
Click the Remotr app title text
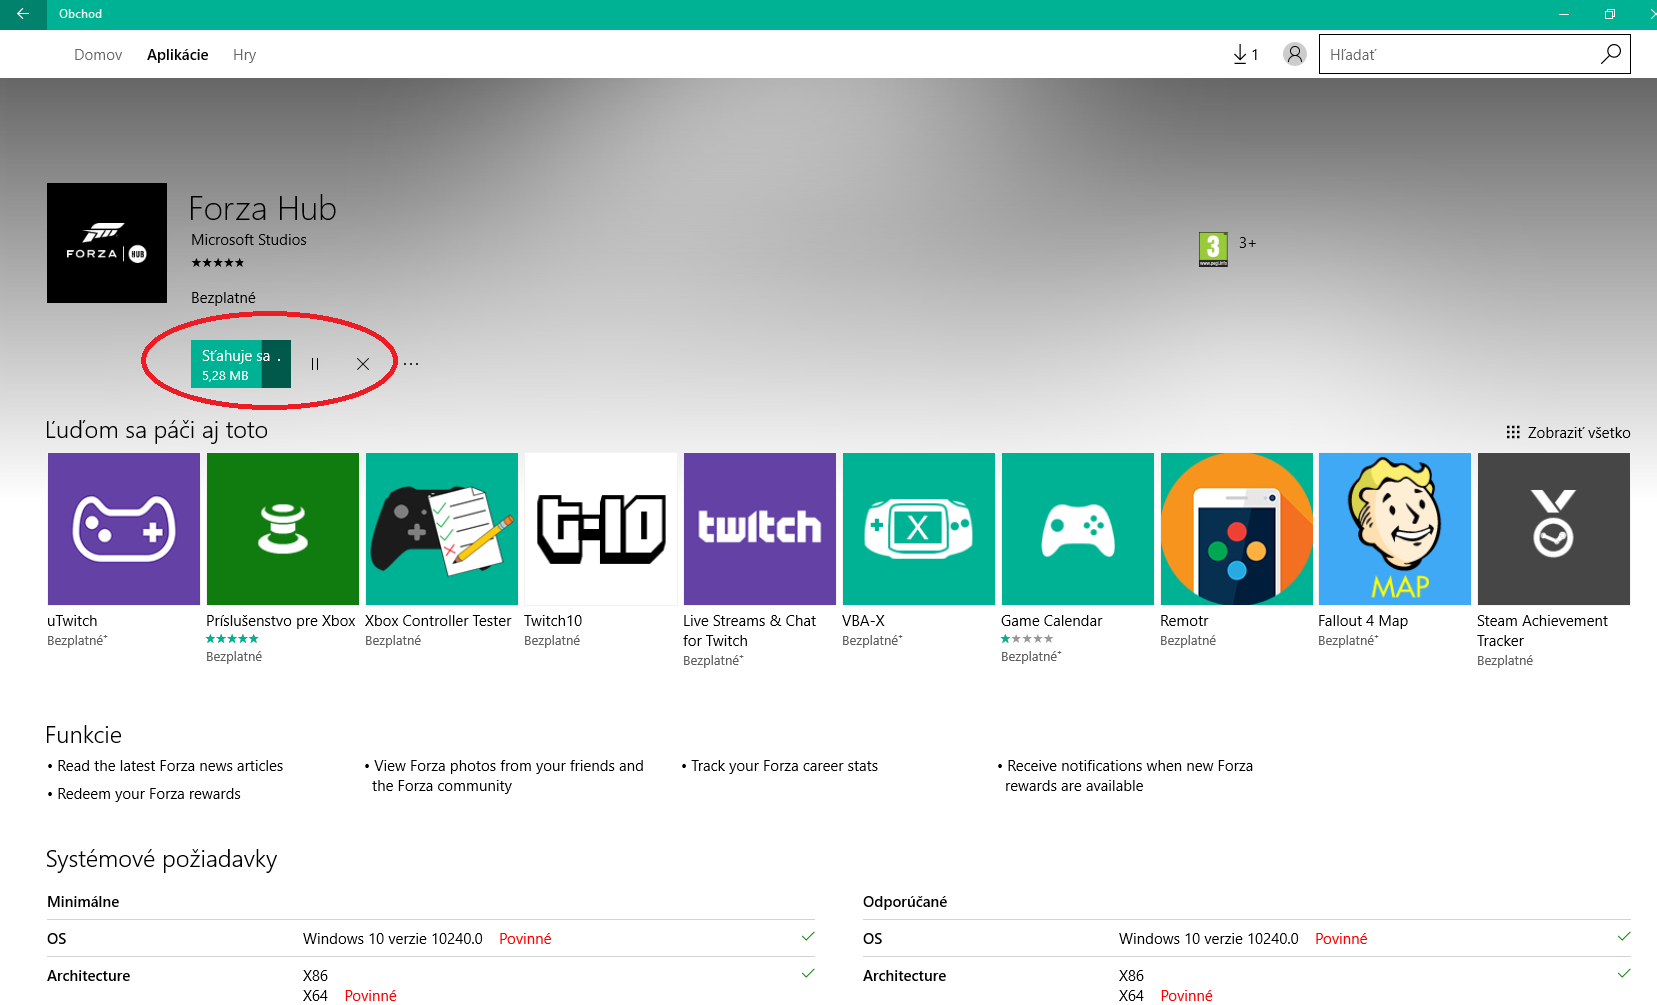(1184, 621)
